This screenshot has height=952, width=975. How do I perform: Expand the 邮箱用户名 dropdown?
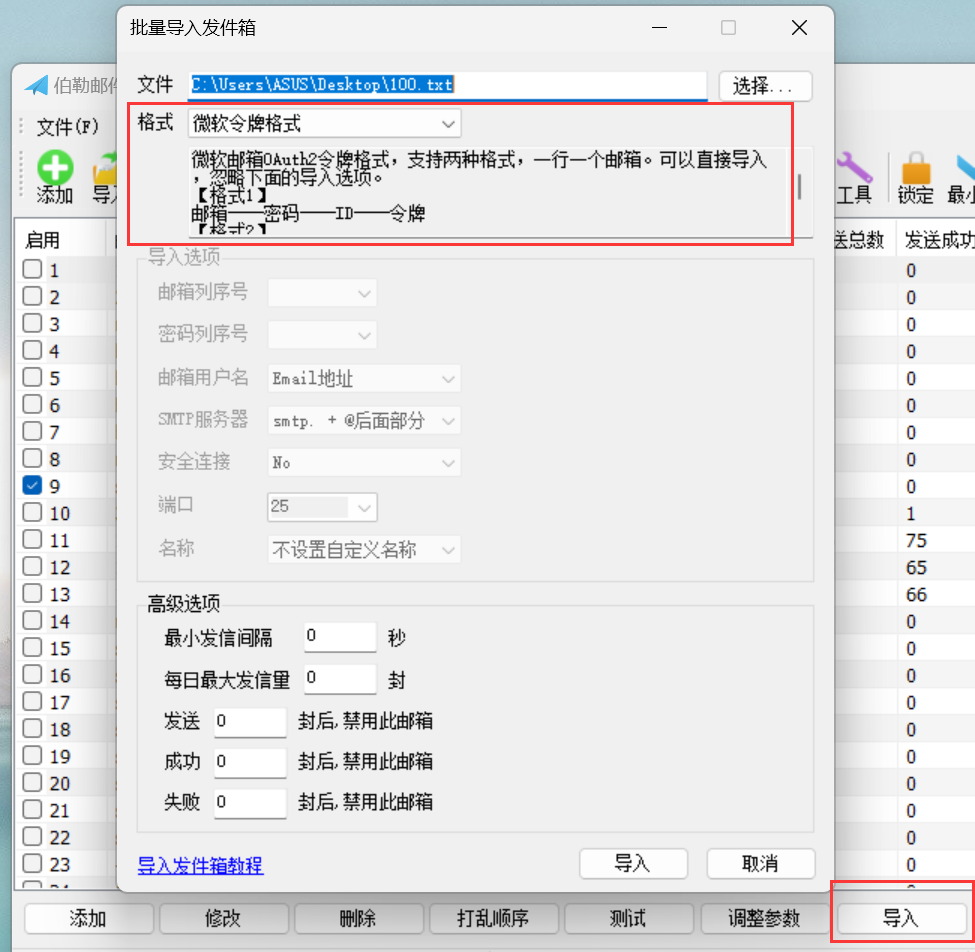(364, 380)
